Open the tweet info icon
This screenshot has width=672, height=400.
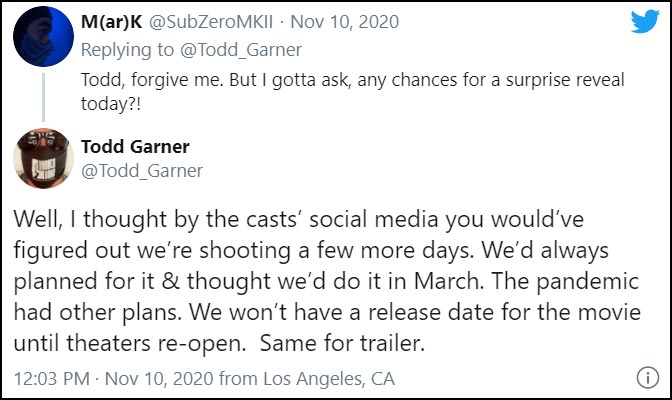coord(646,378)
